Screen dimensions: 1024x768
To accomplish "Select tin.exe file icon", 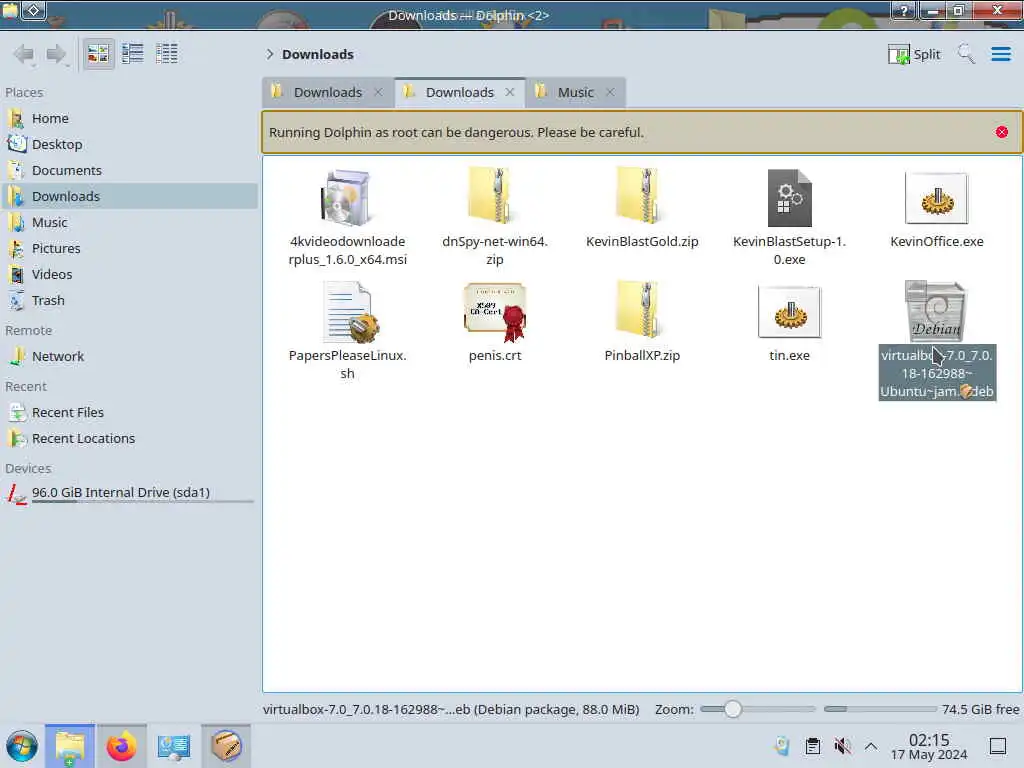I will click(x=789, y=312).
